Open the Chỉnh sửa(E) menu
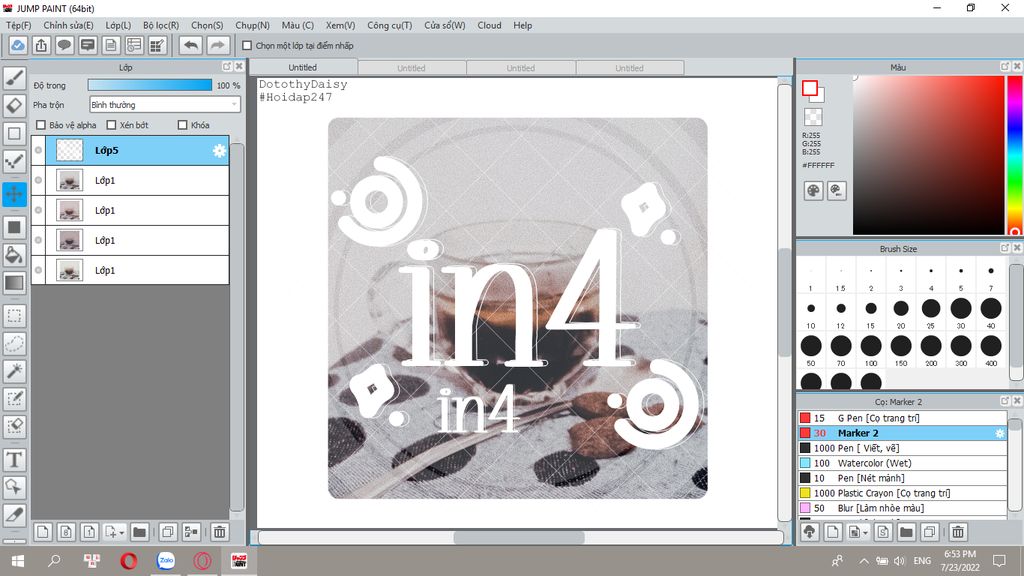The height and width of the screenshot is (576, 1024). [68, 25]
